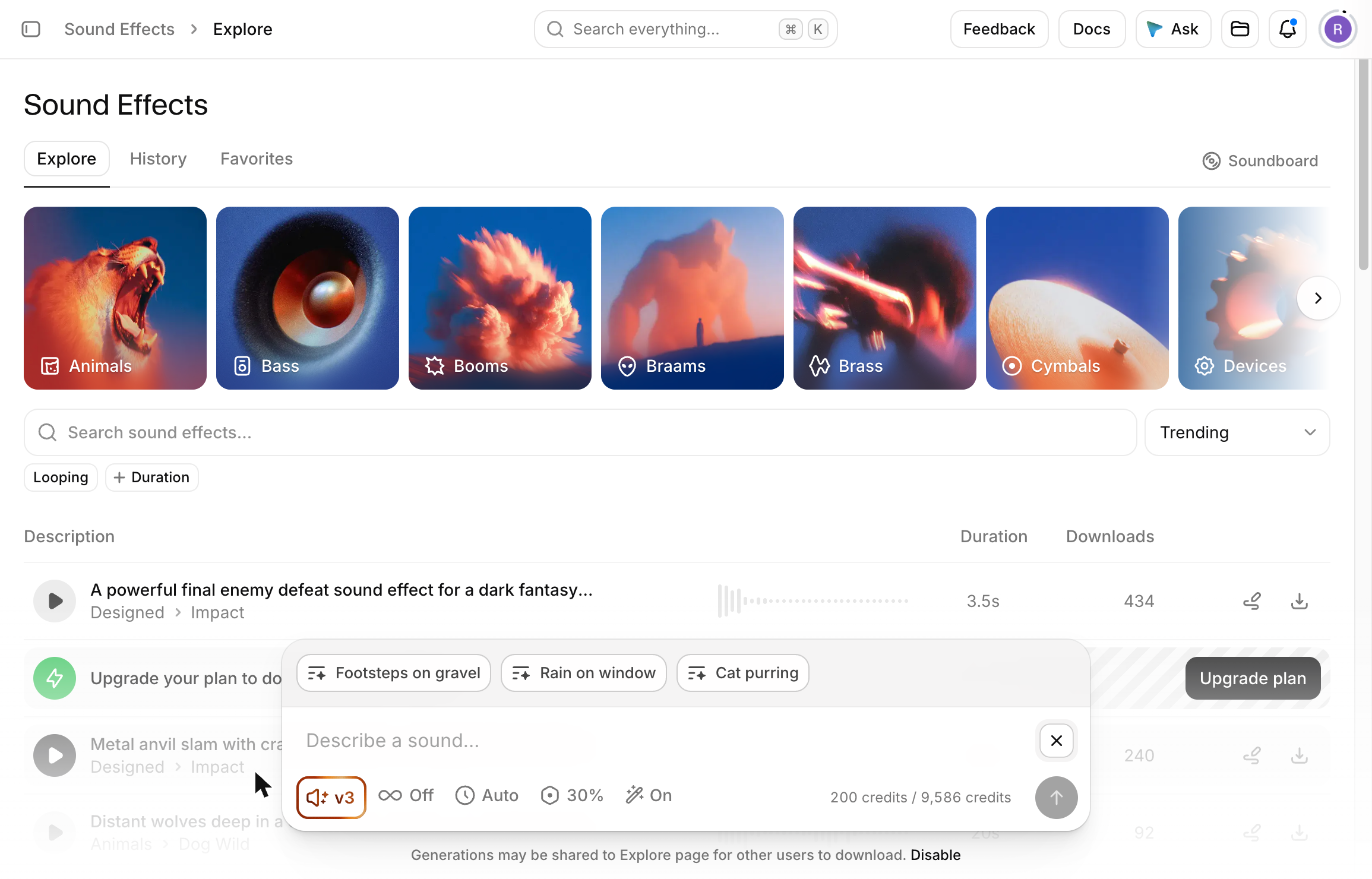Select the Animals category card

pos(115,298)
